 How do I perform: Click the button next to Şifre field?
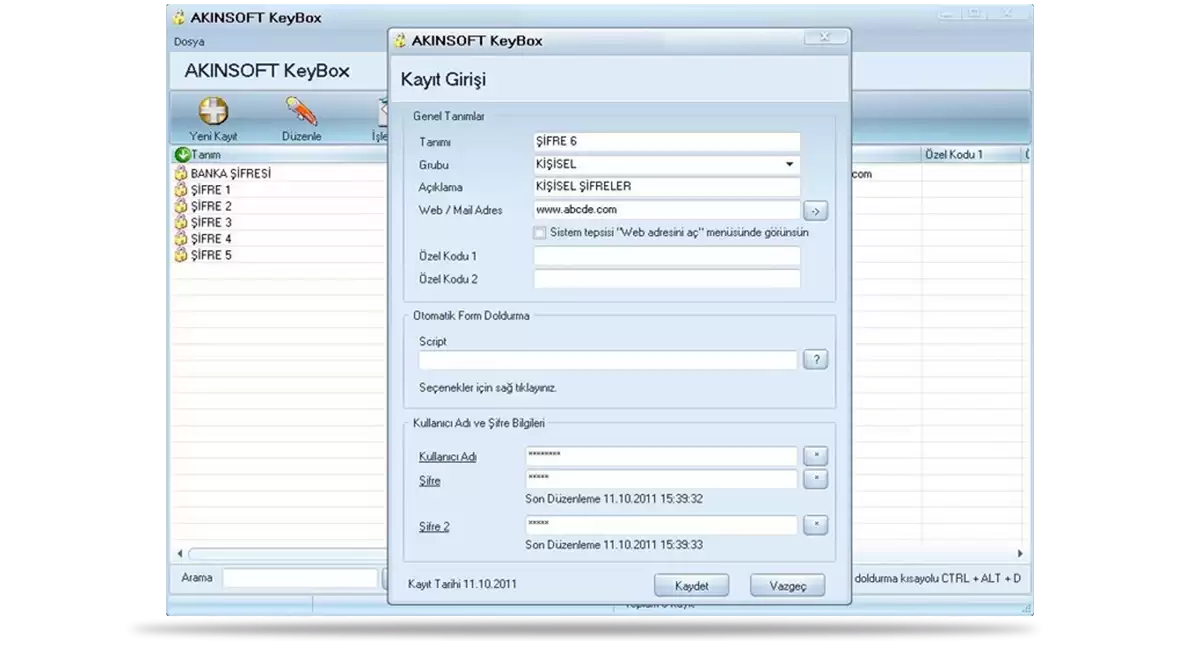(x=815, y=480)
